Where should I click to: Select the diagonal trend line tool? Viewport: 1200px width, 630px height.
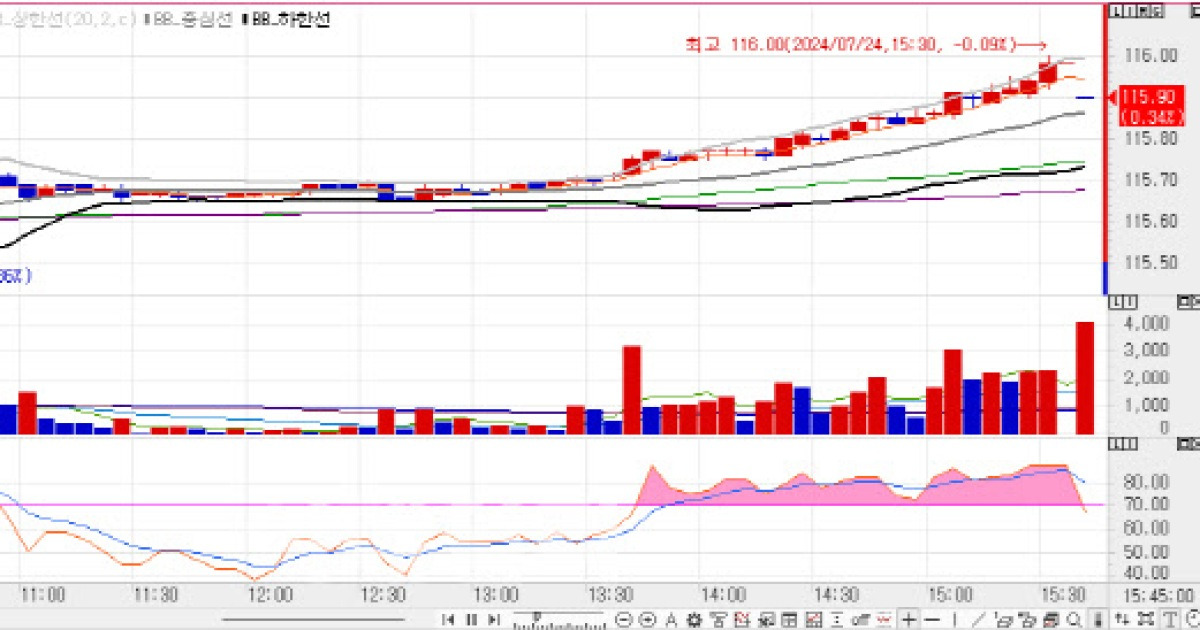click(979, 619)
